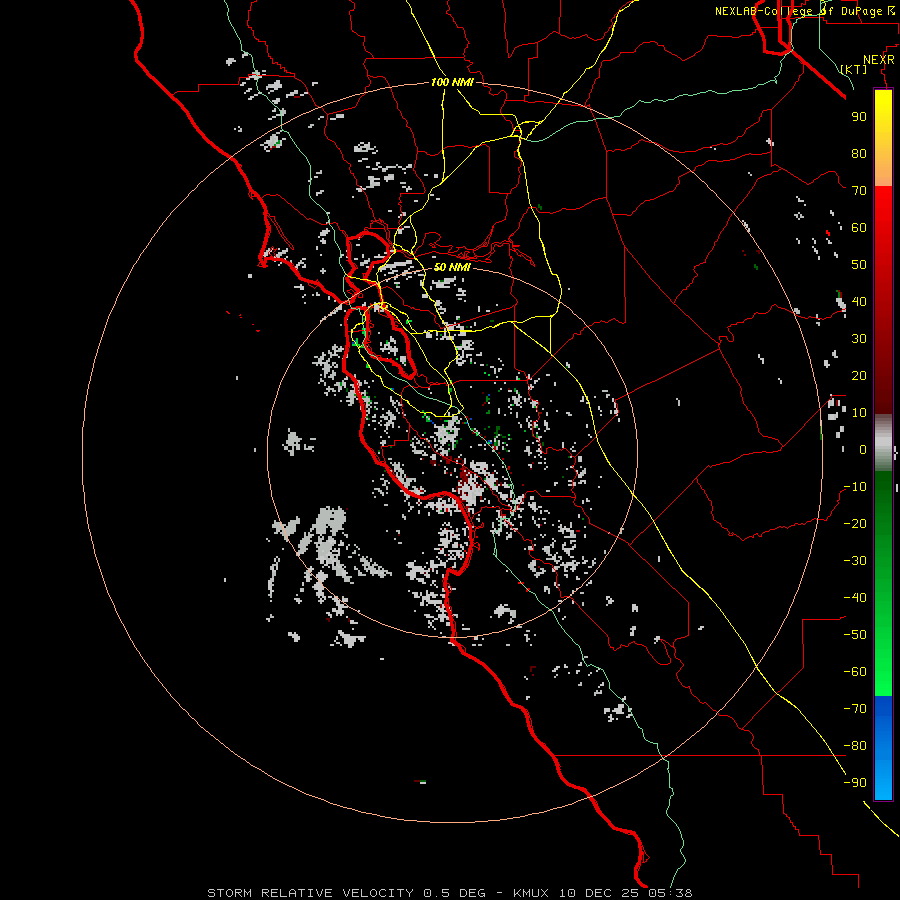Click the -50 value on the velocity scale

click(855, 635)
